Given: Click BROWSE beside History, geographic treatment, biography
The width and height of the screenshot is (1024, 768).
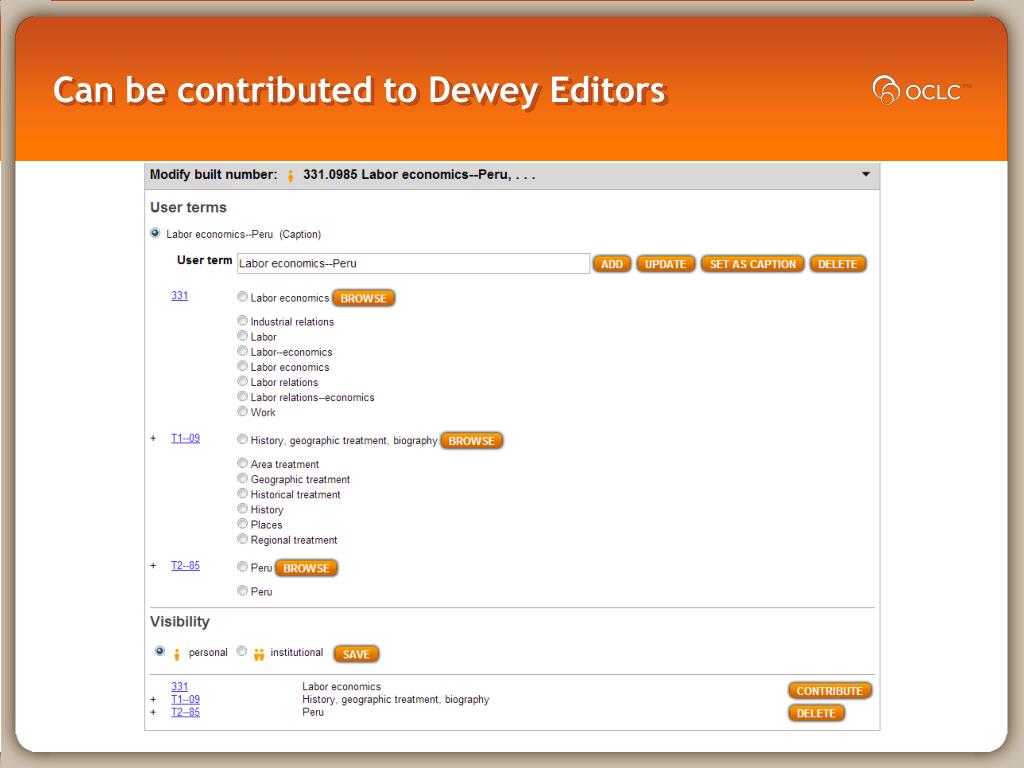Looking at the screenshot, I should [472, 441].
